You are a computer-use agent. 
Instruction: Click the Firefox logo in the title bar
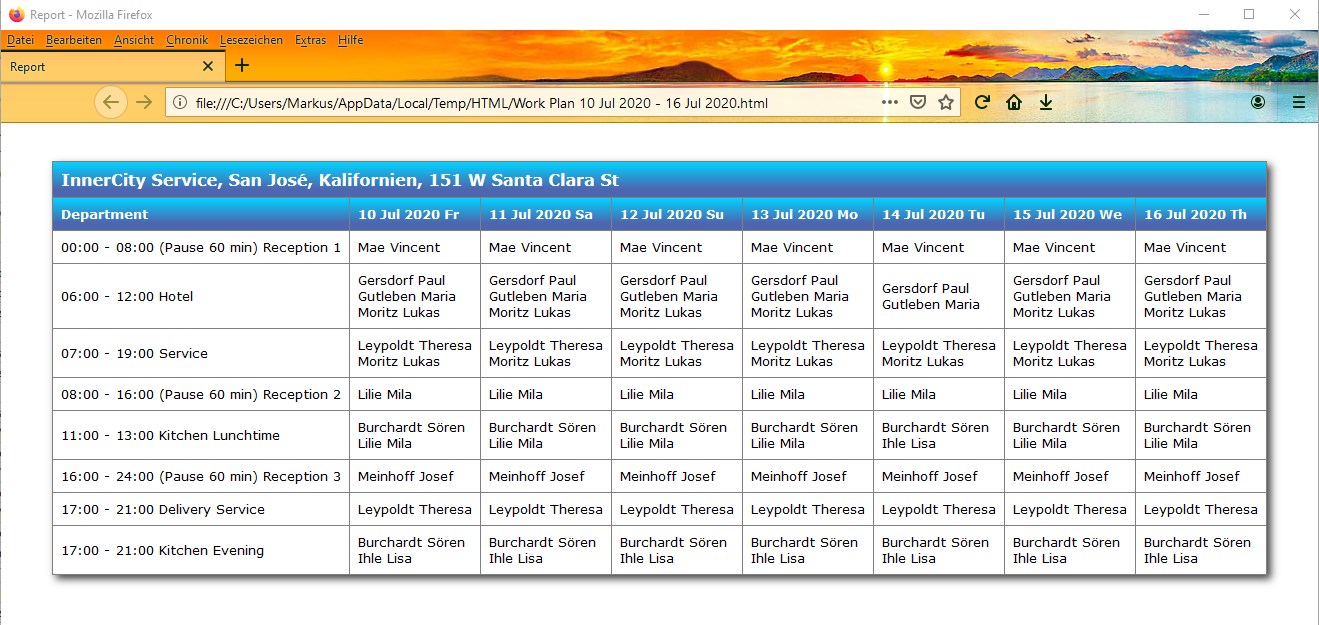point(16,15)
